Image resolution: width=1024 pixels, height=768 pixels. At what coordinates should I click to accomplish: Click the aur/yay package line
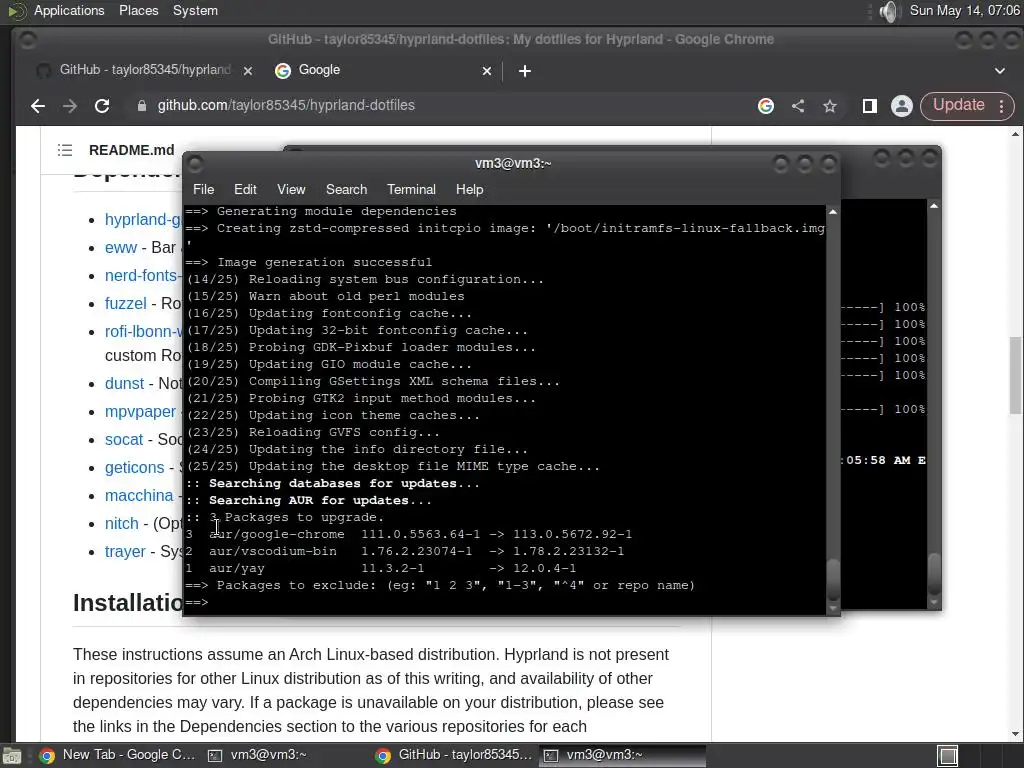pos(381,568)
